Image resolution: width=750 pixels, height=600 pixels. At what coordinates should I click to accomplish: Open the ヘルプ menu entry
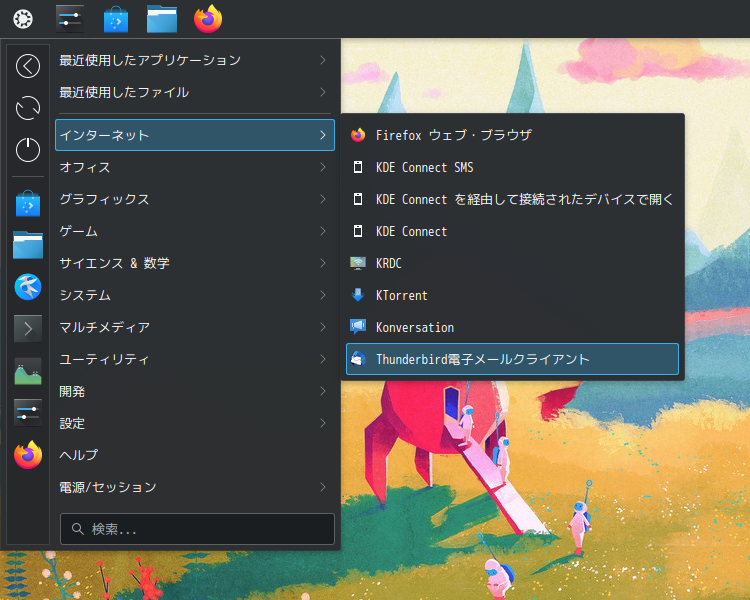point(195,455)
